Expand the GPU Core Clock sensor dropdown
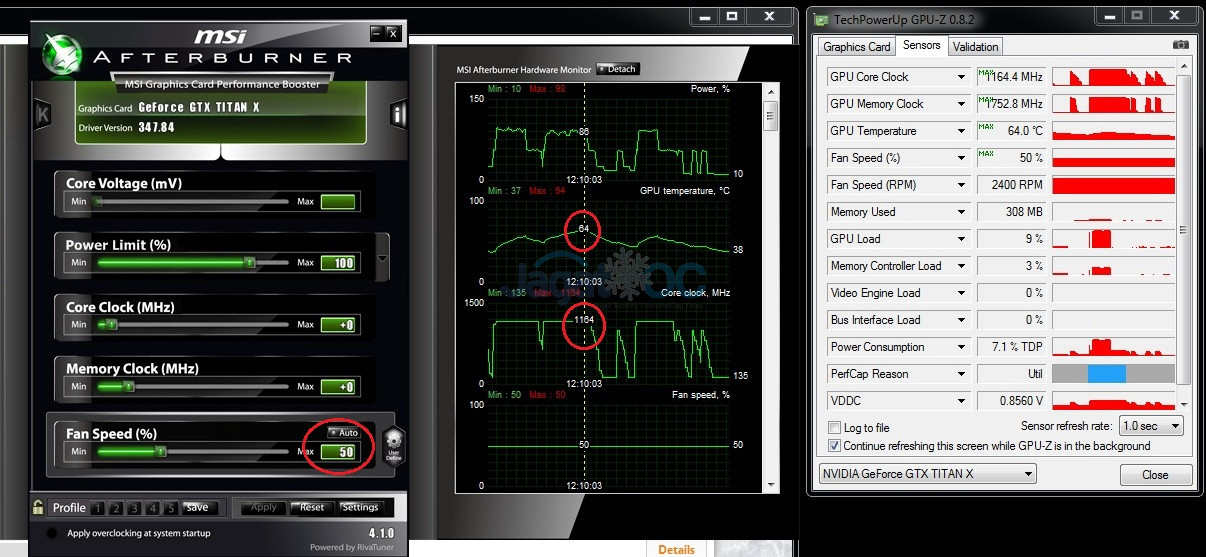Viewport: 1206px width, 557px height. tap(961, 77)
